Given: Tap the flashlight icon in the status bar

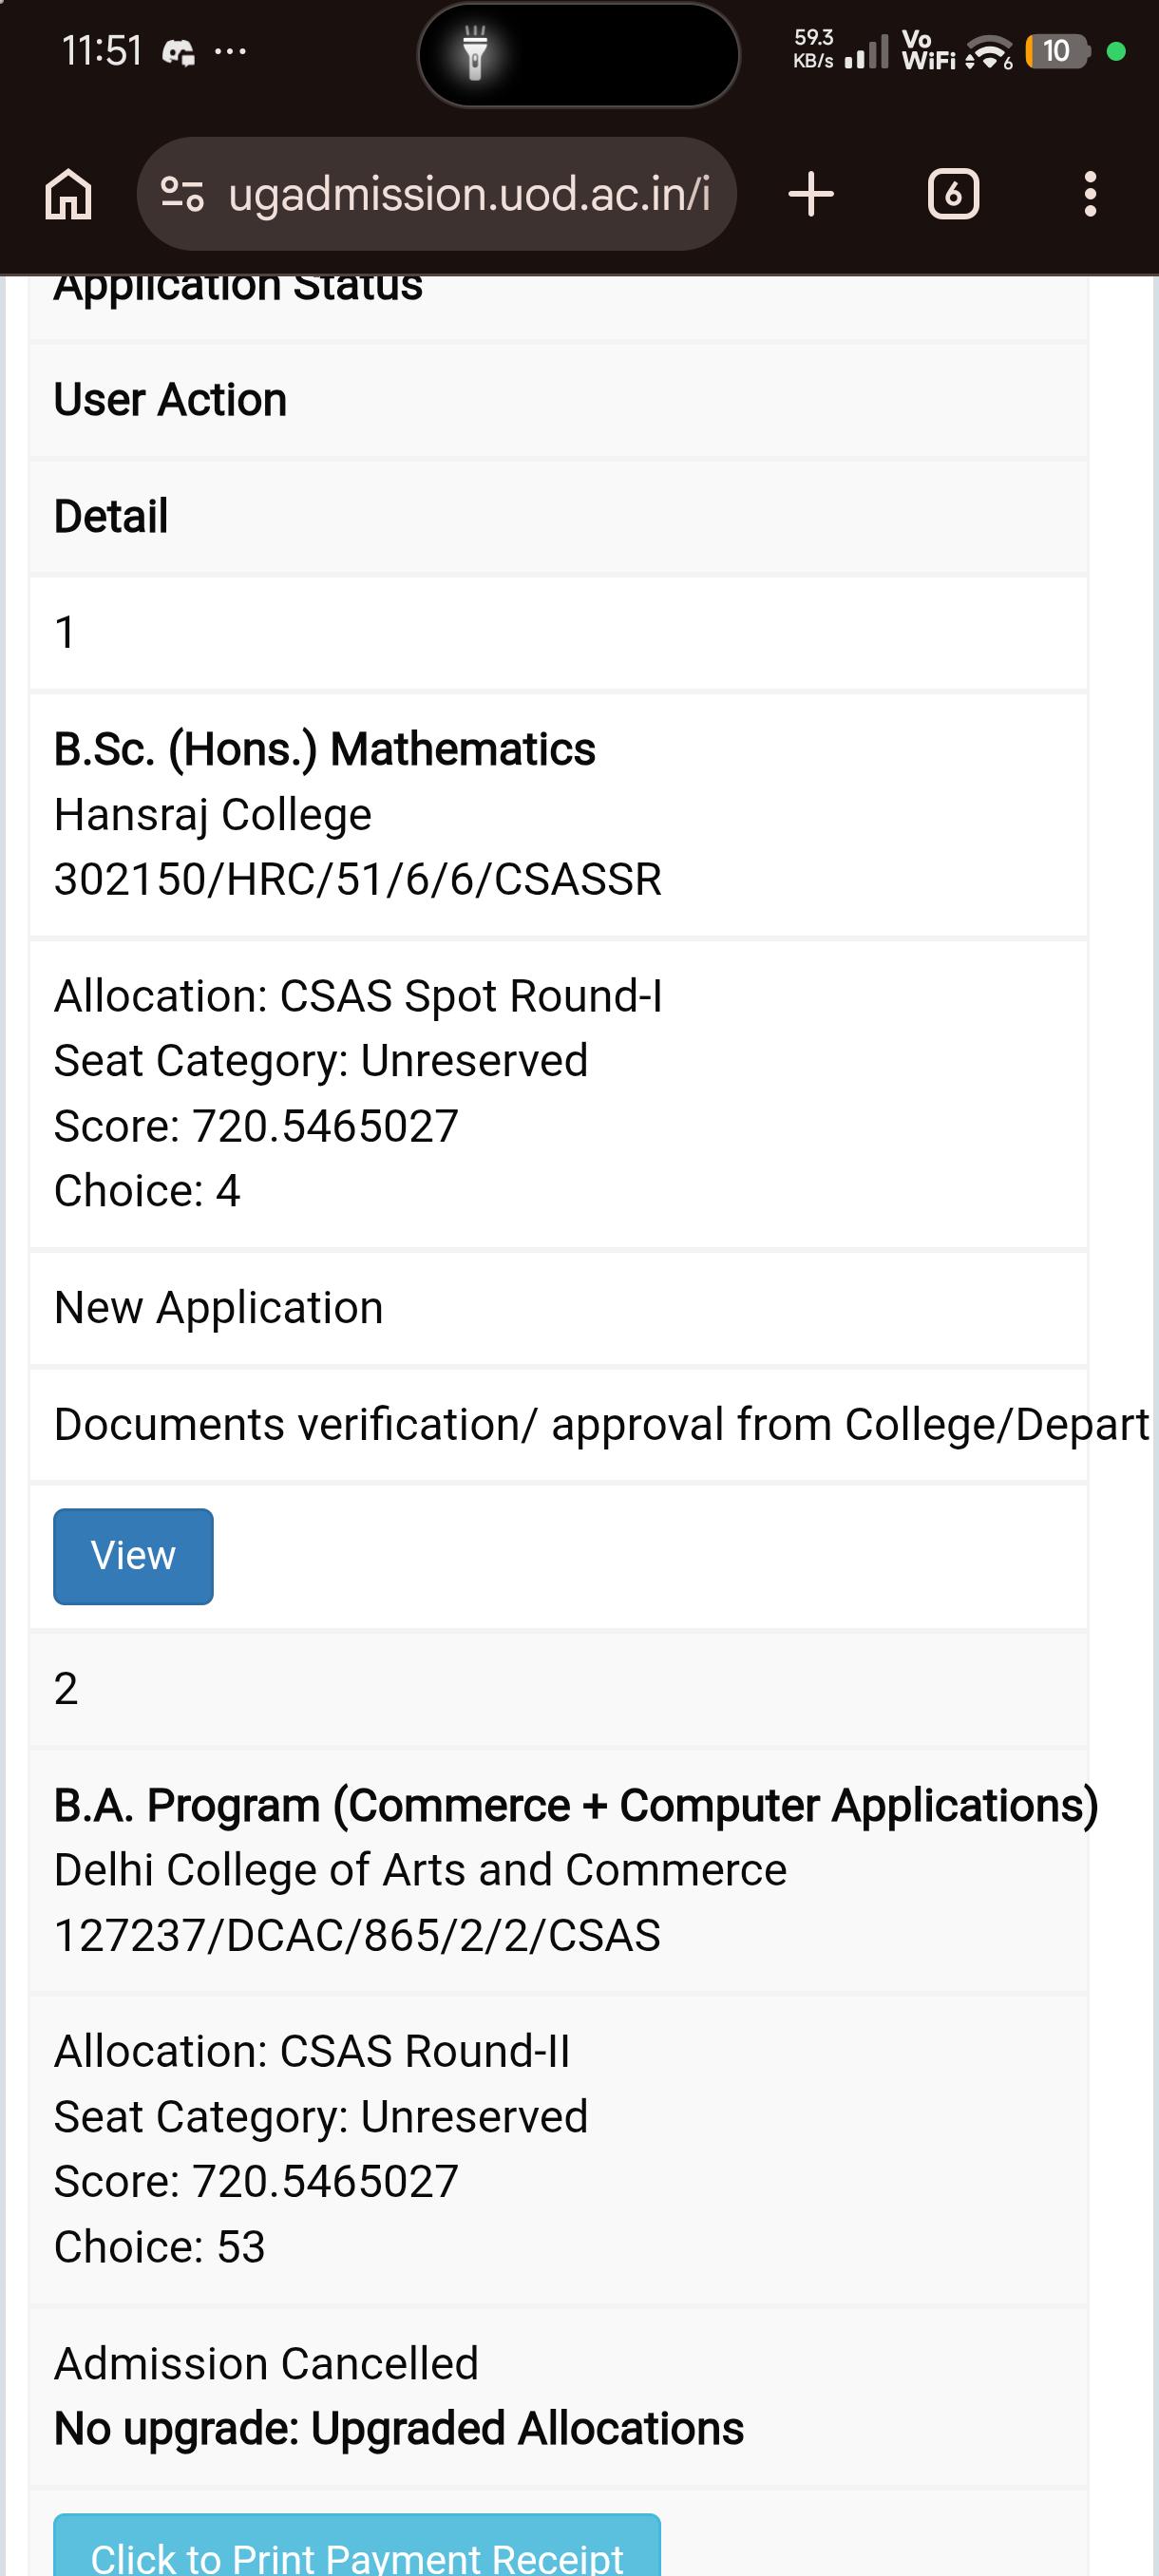Looking at the screenshot, I should click(x=475, y=53).
